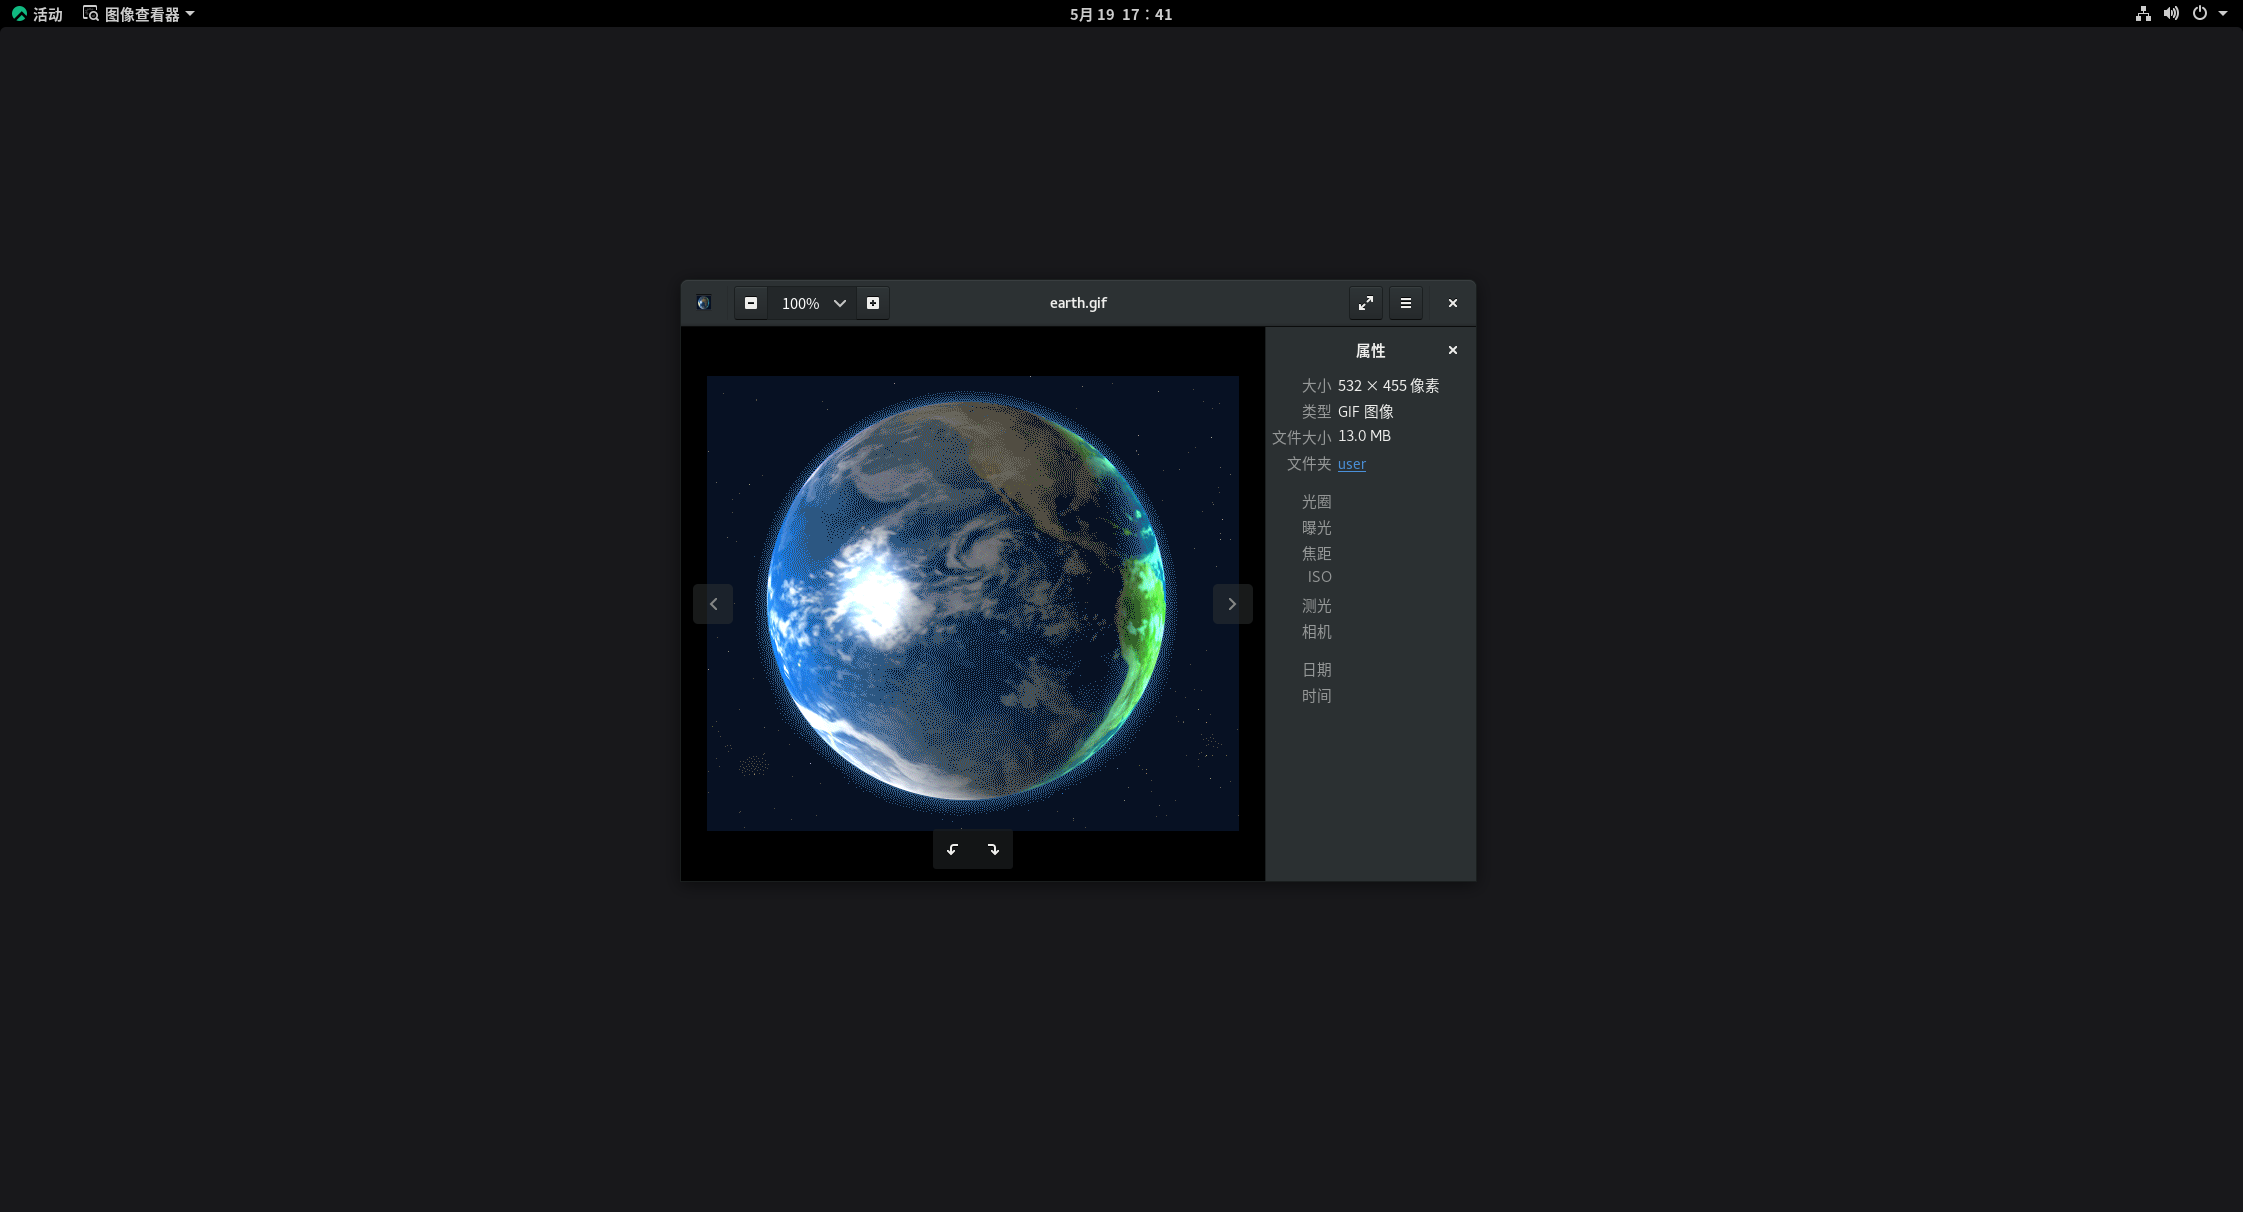Go to the next image arrow
2243x1212 pixels.
(1232, 604)
